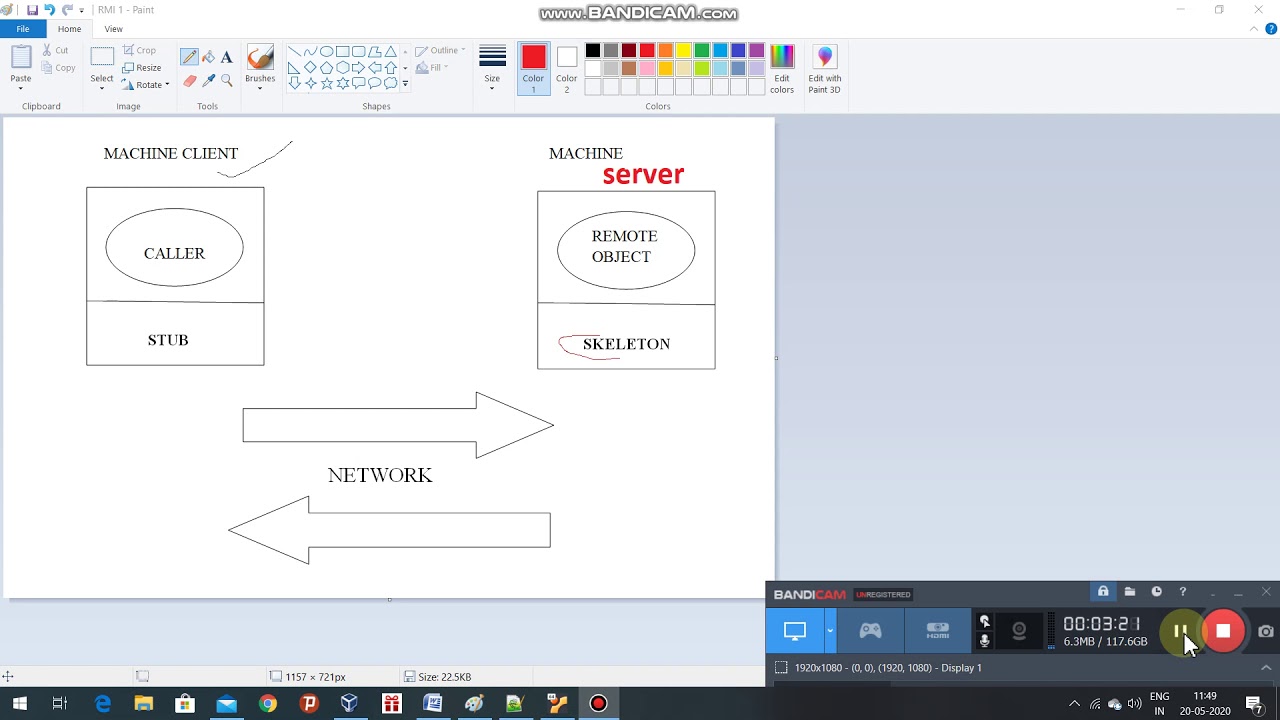The image size is (1280, 720).
Task: Toggle Bandicam lock icon
Action: [1103, 592]
